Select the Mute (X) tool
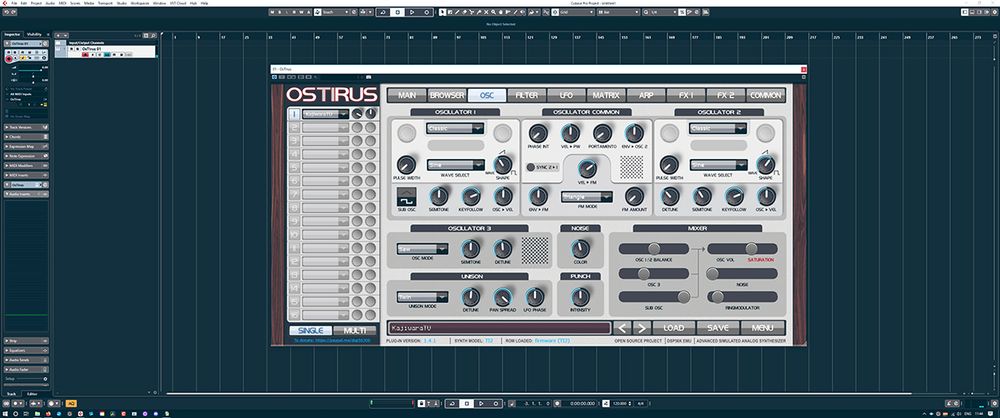Screen dimensions: 1000x418 [x=486, y=12]
